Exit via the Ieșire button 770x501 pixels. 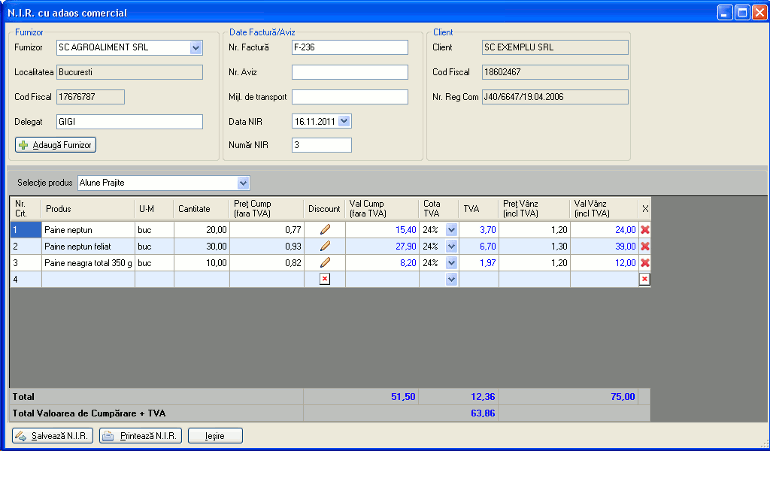tap(215, 436)
